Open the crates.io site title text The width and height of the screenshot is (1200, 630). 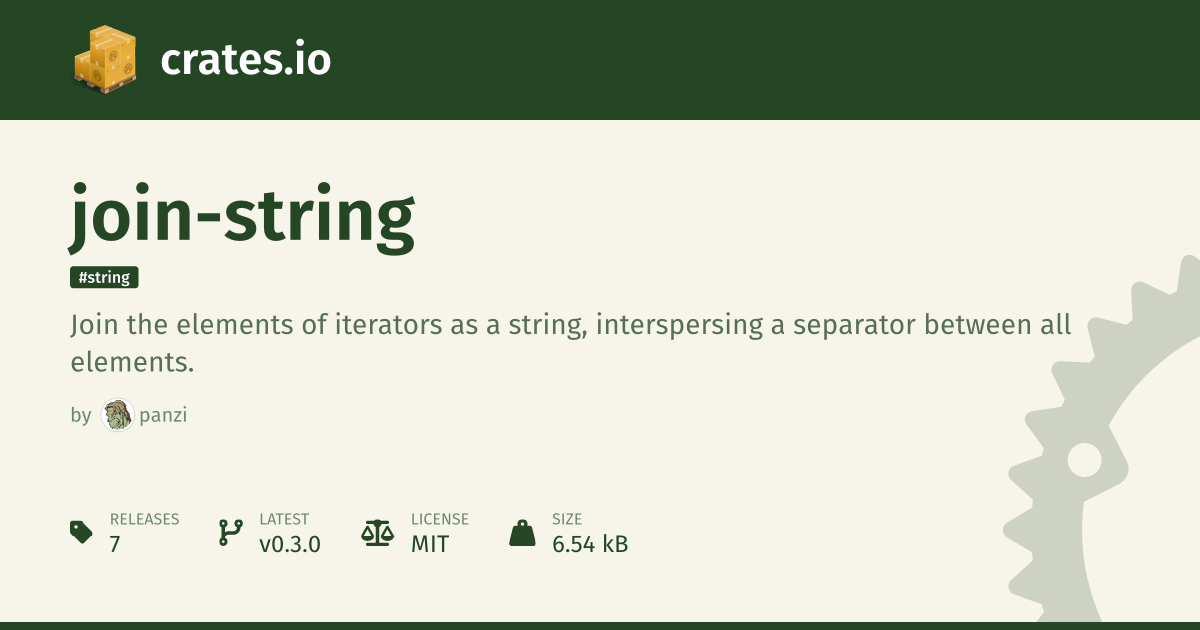point(245,60)
